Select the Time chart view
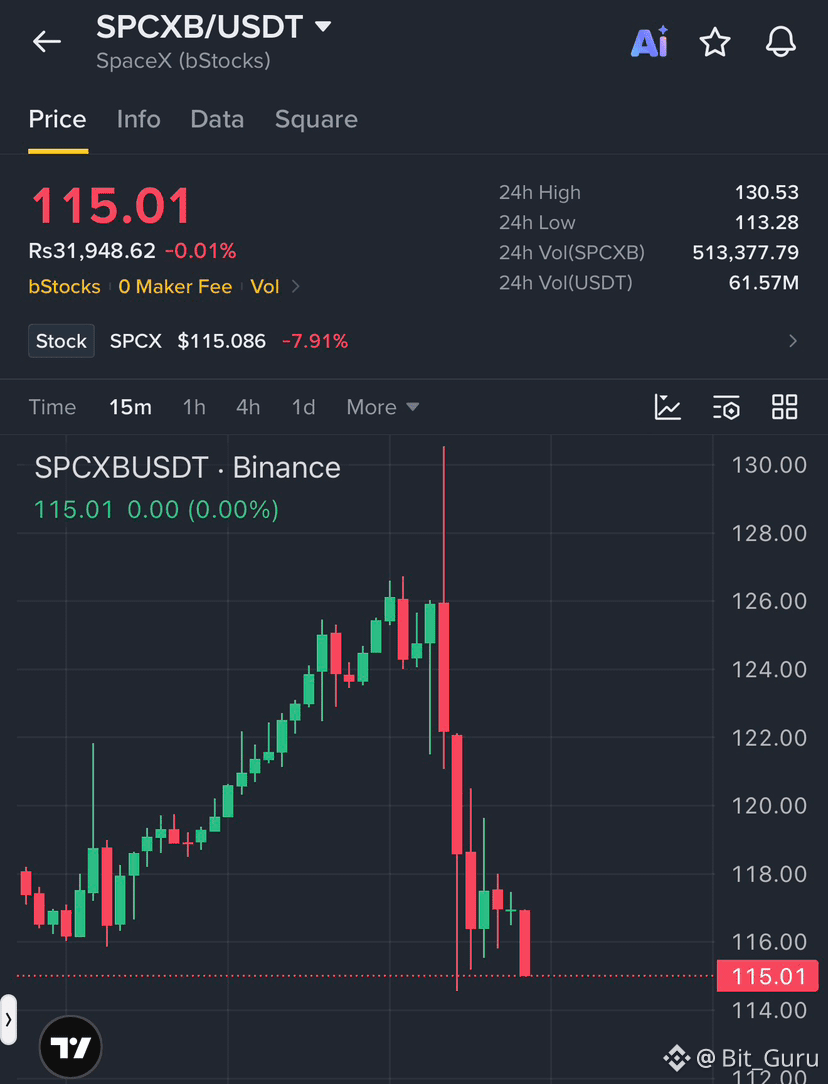This screenshot has width=828, height=1084. click(52, 406)
